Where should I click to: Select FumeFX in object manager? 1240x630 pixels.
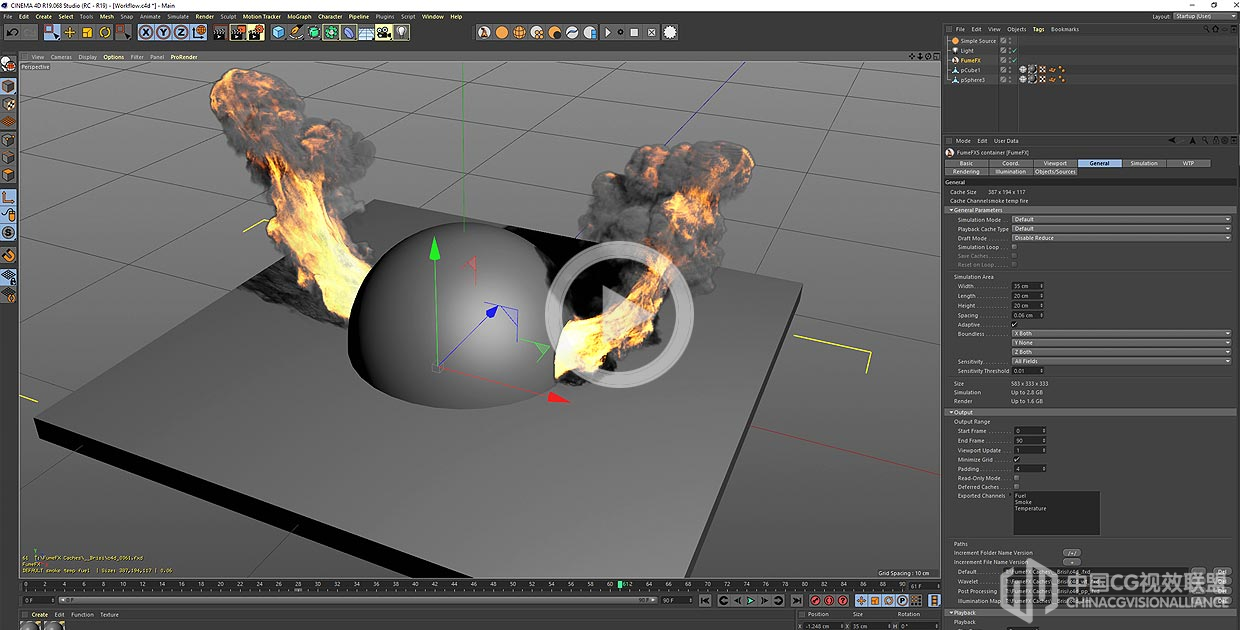tap(970, 60)
